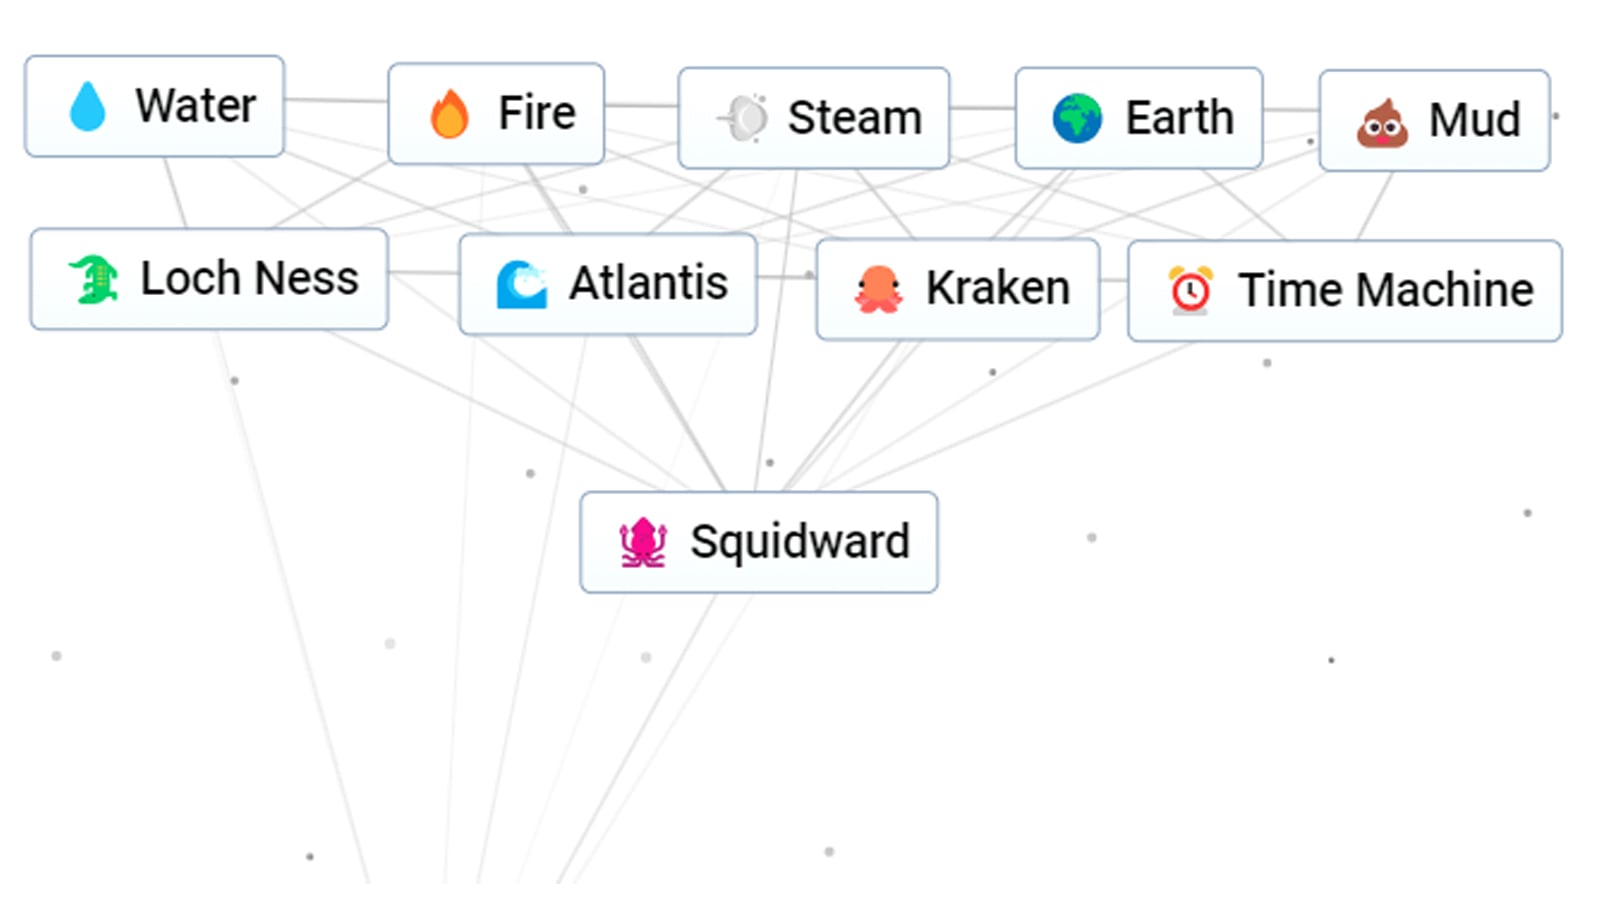
Task: Select the Fire element label
Action: pyautogui.click(x=537, y=113)
